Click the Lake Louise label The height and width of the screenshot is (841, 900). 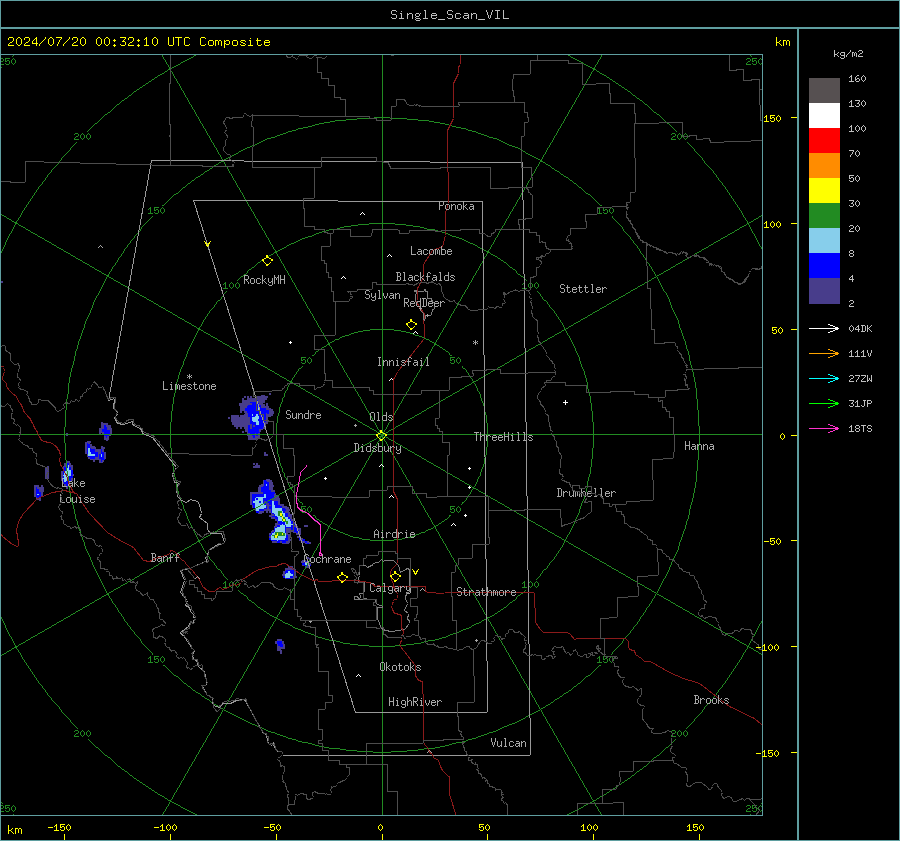(77, 491)
